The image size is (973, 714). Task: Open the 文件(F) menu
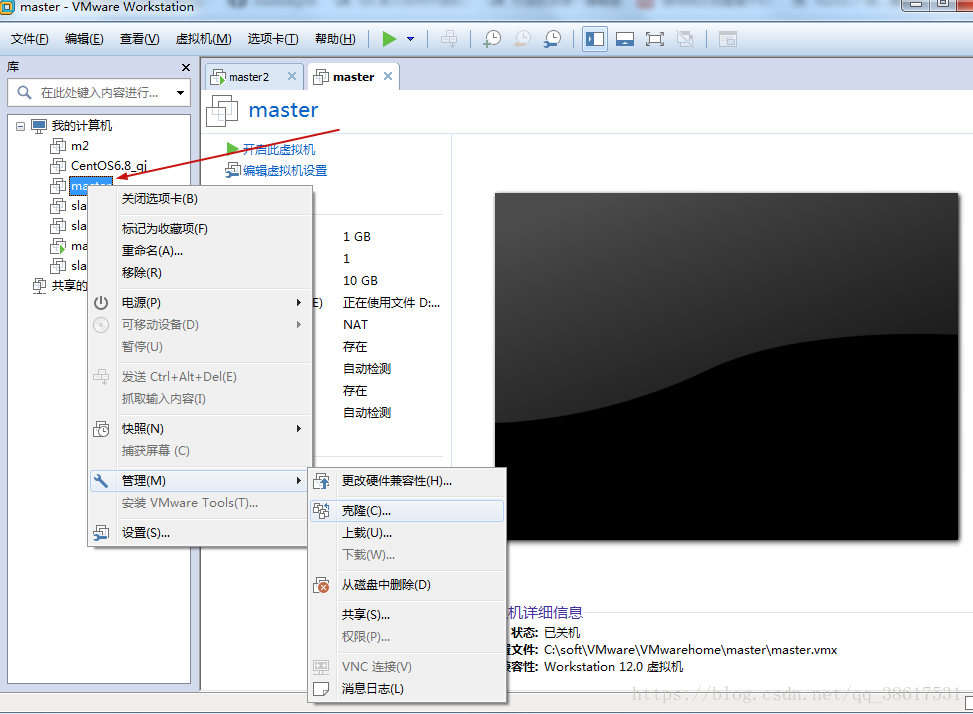29,39
